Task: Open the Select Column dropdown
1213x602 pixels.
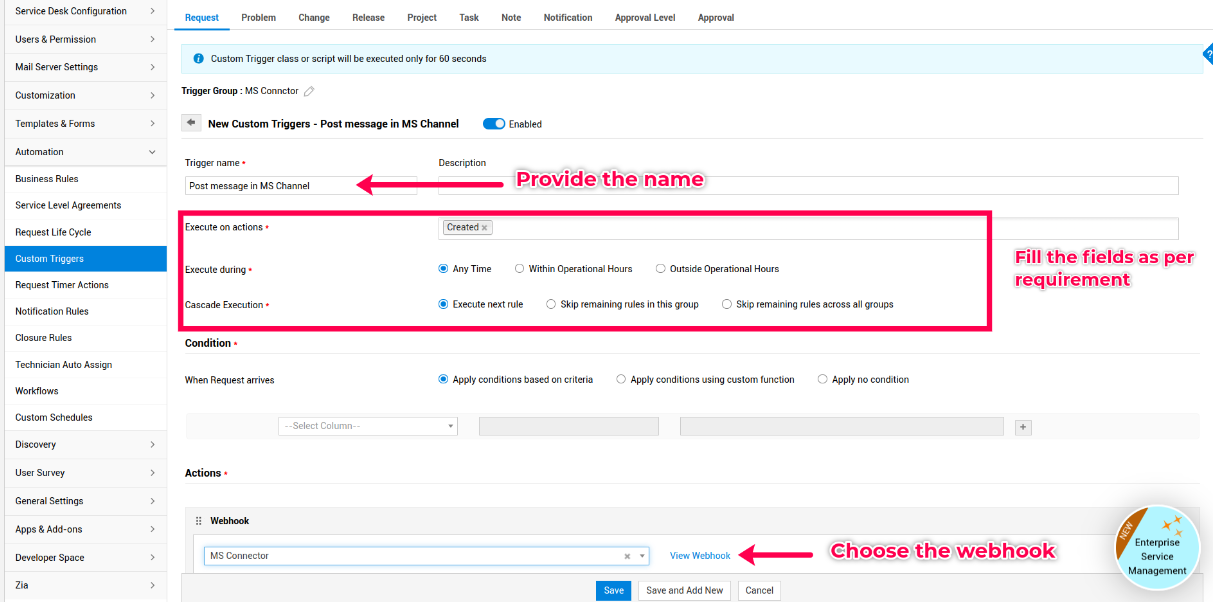Action: [367, 426]
